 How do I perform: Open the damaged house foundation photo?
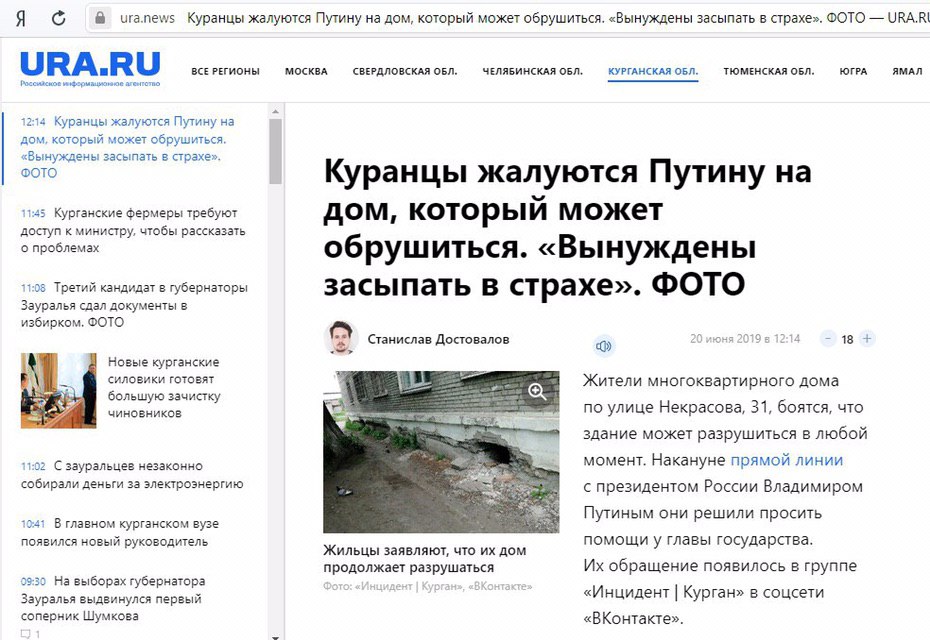tap(441, 452)
